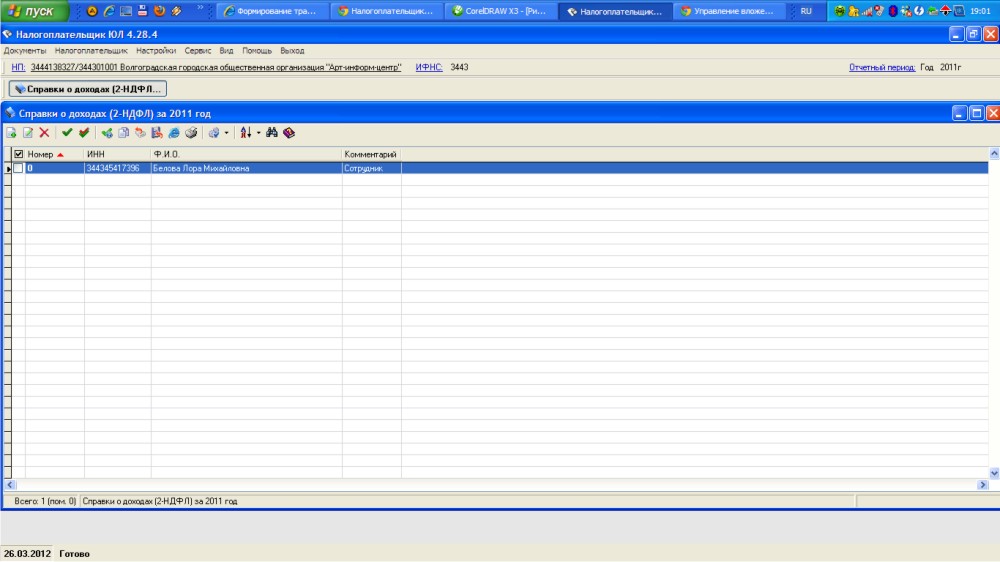Click the edit document pencil icon

[x=28, y=133]
